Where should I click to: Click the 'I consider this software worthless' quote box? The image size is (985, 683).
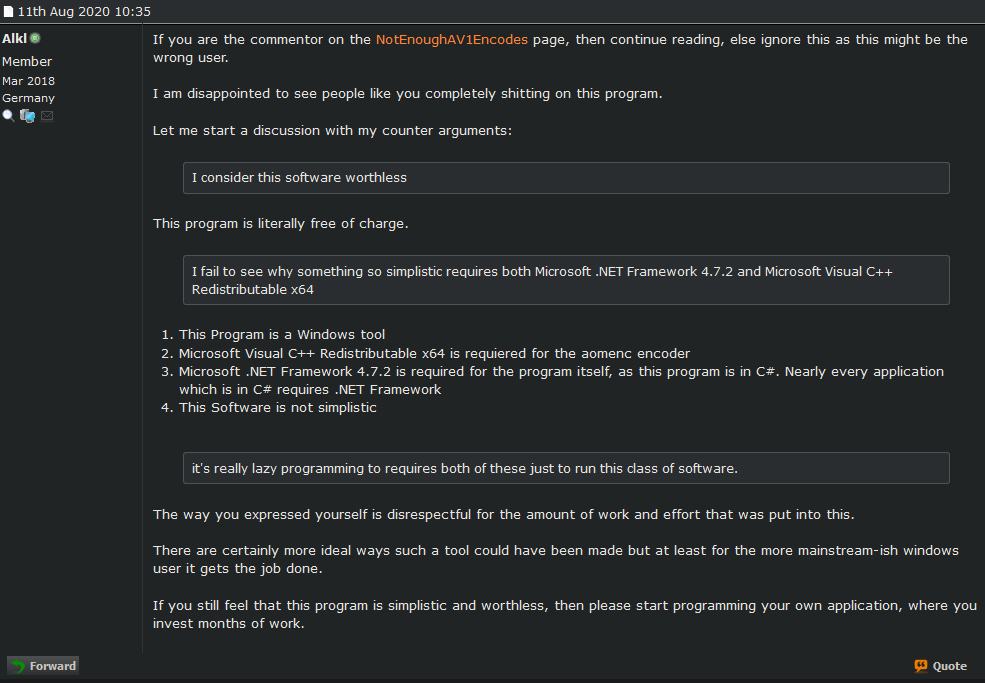point(566,178)
